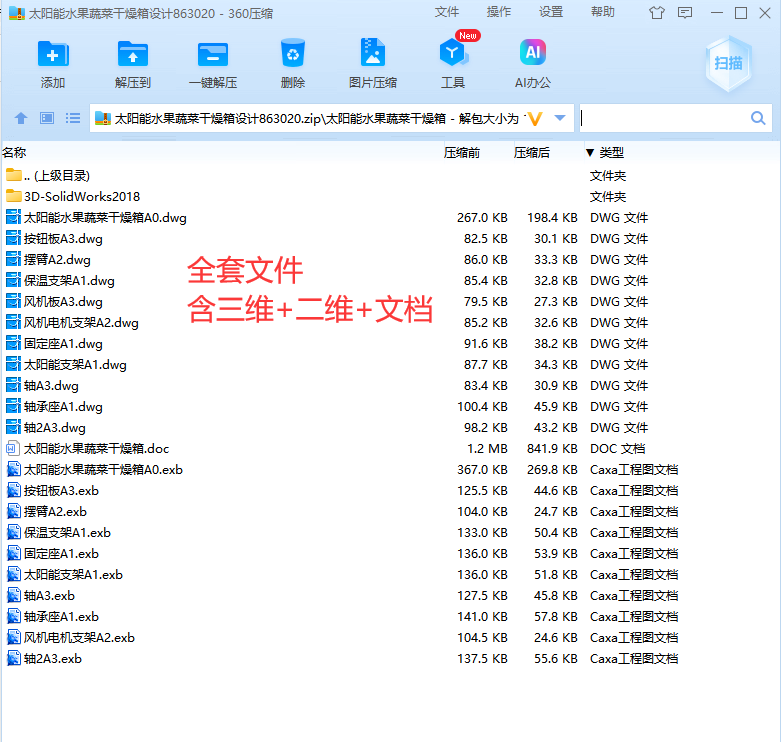The image size is (781, 742).
Task: Click the 198.4 KB compressed size
Action: [x=552, y=218]
